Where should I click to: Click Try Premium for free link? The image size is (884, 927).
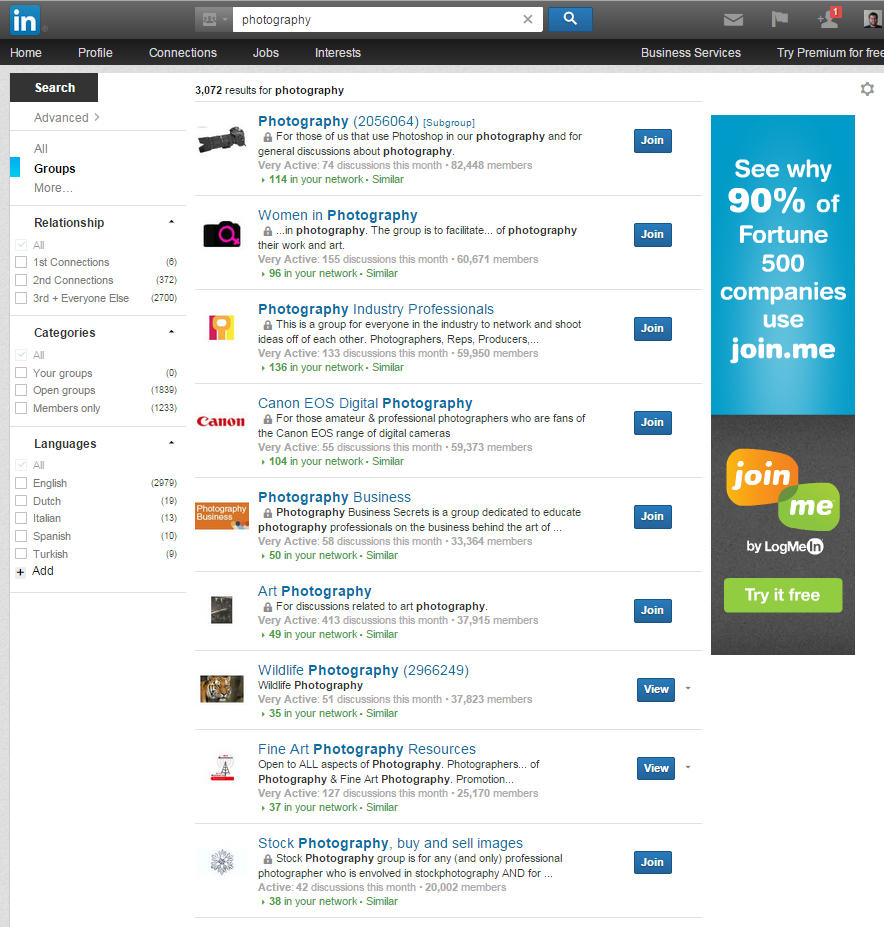[830, 53]
